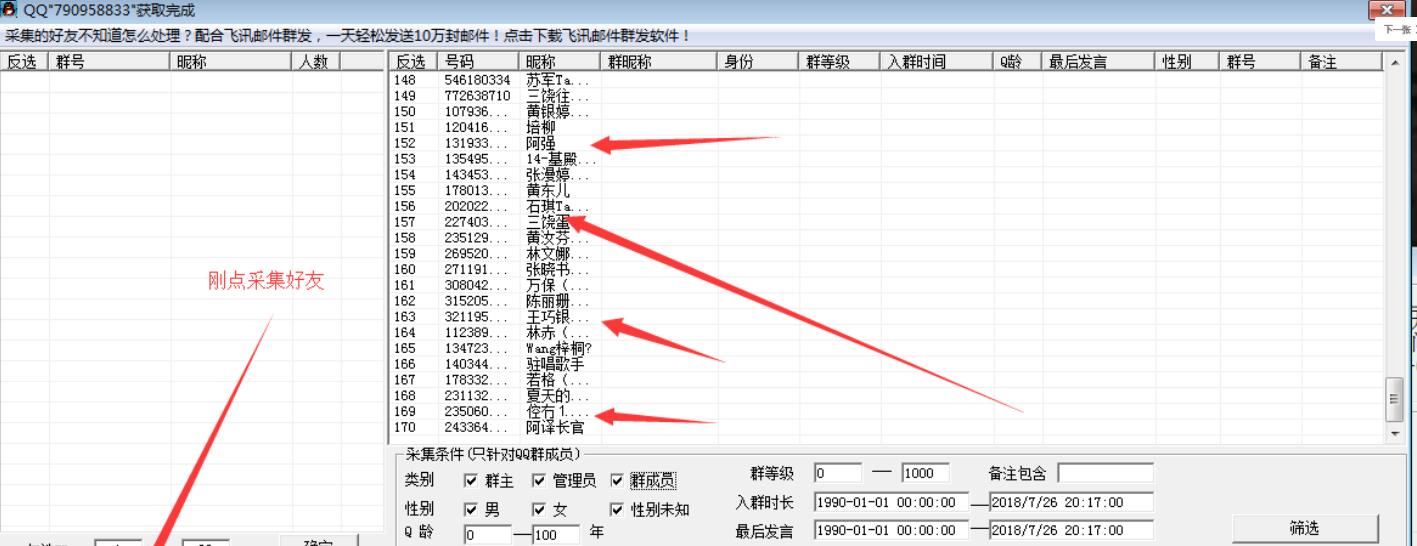Select row 159 with nickname 林文娜

[886, 253]
